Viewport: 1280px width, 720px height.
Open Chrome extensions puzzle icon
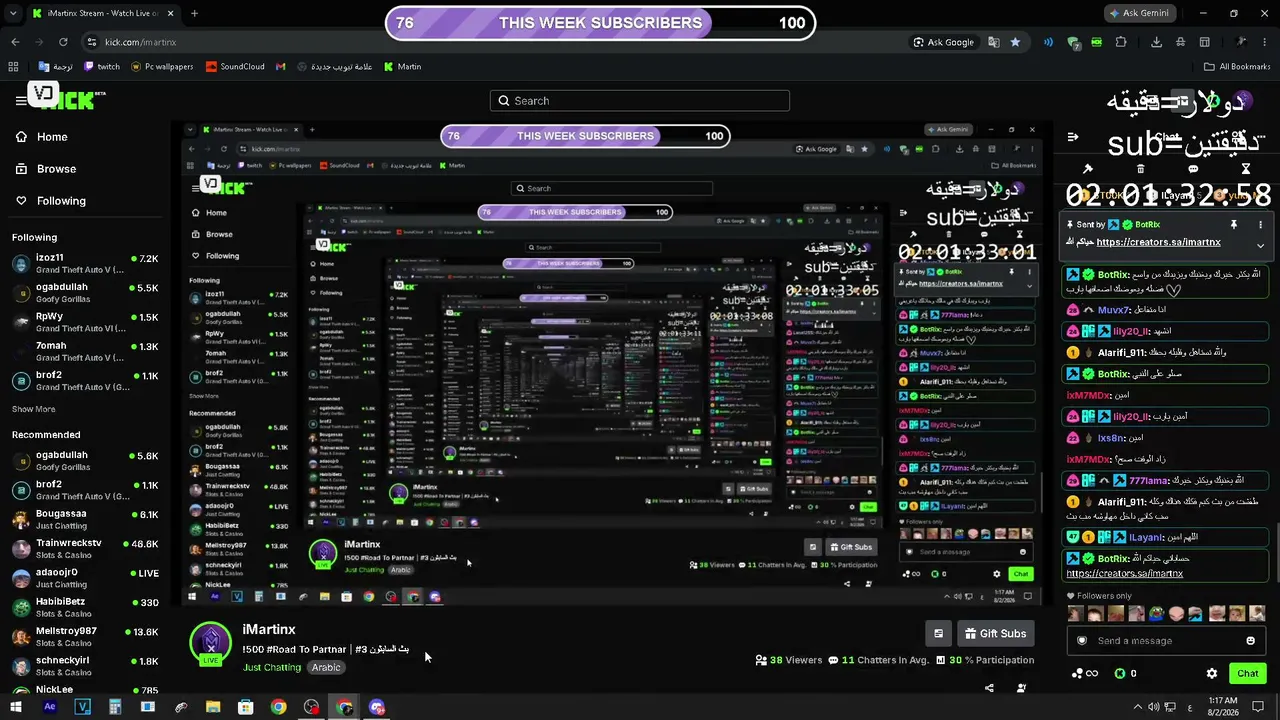1120,42
